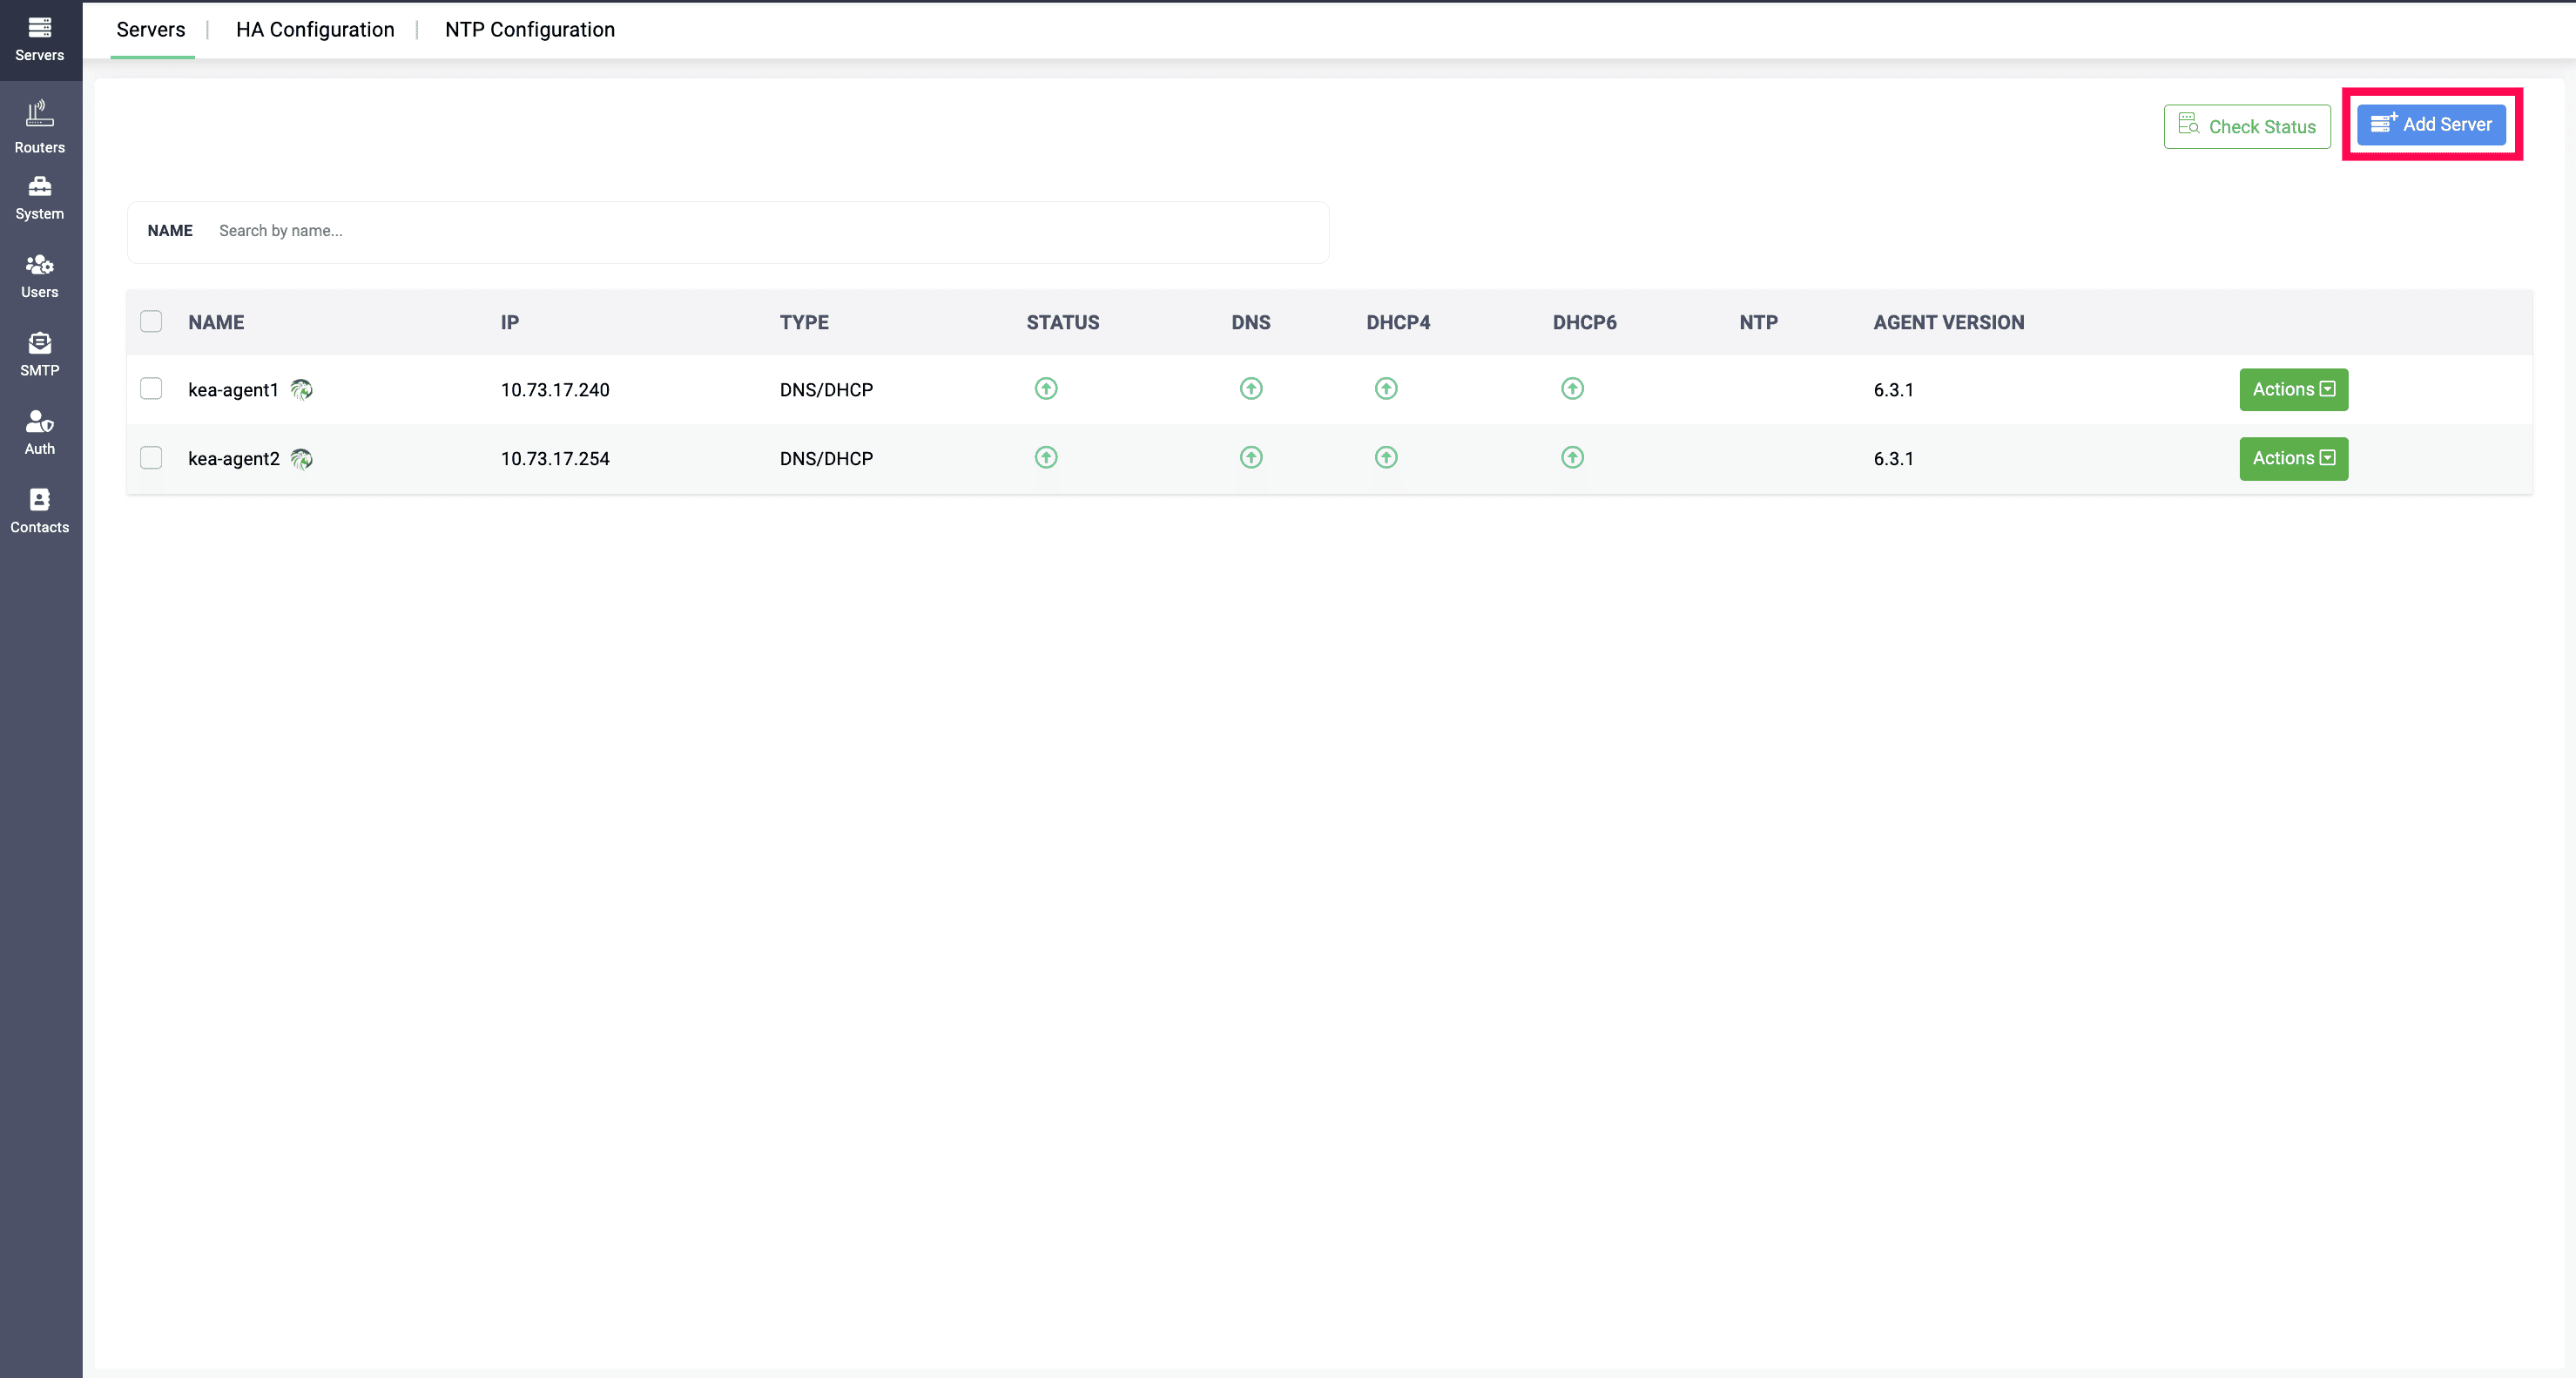Switch to the NTP Configuration tab
This screenshot has width=2576, height=1378.
coord(530,30)
